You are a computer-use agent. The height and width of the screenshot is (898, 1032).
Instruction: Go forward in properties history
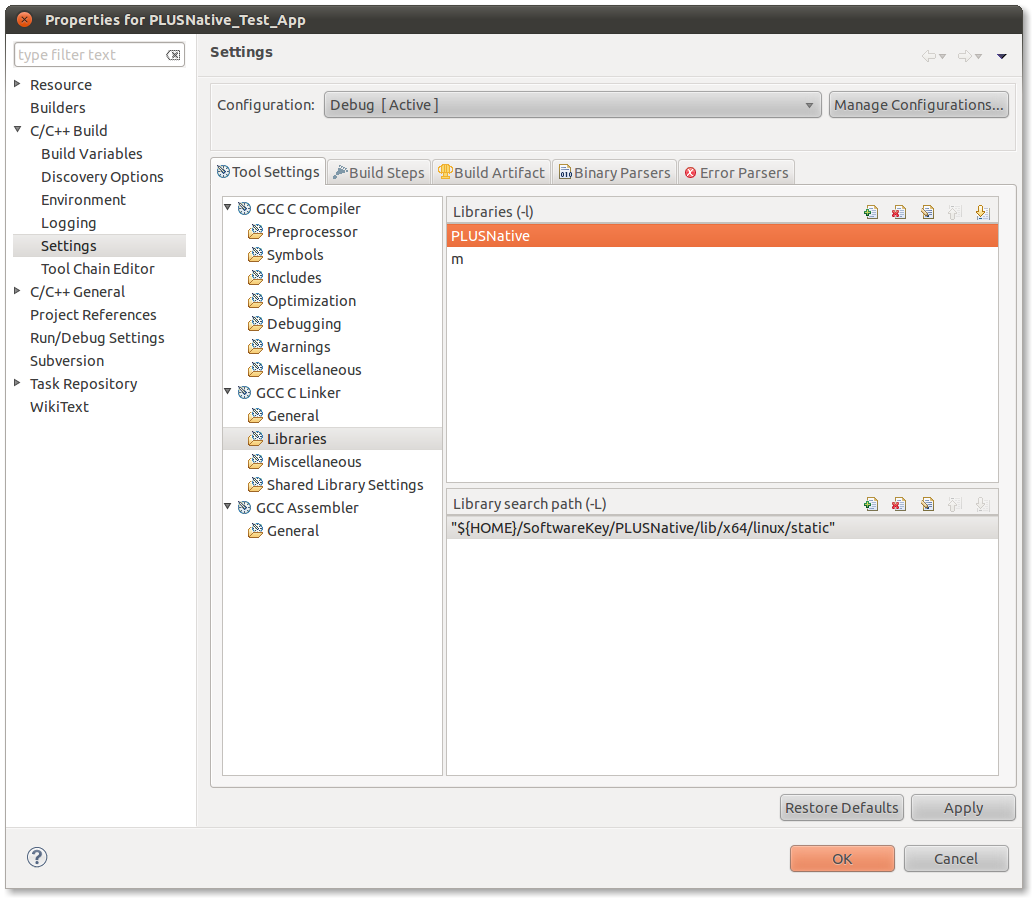click(965, 56)
